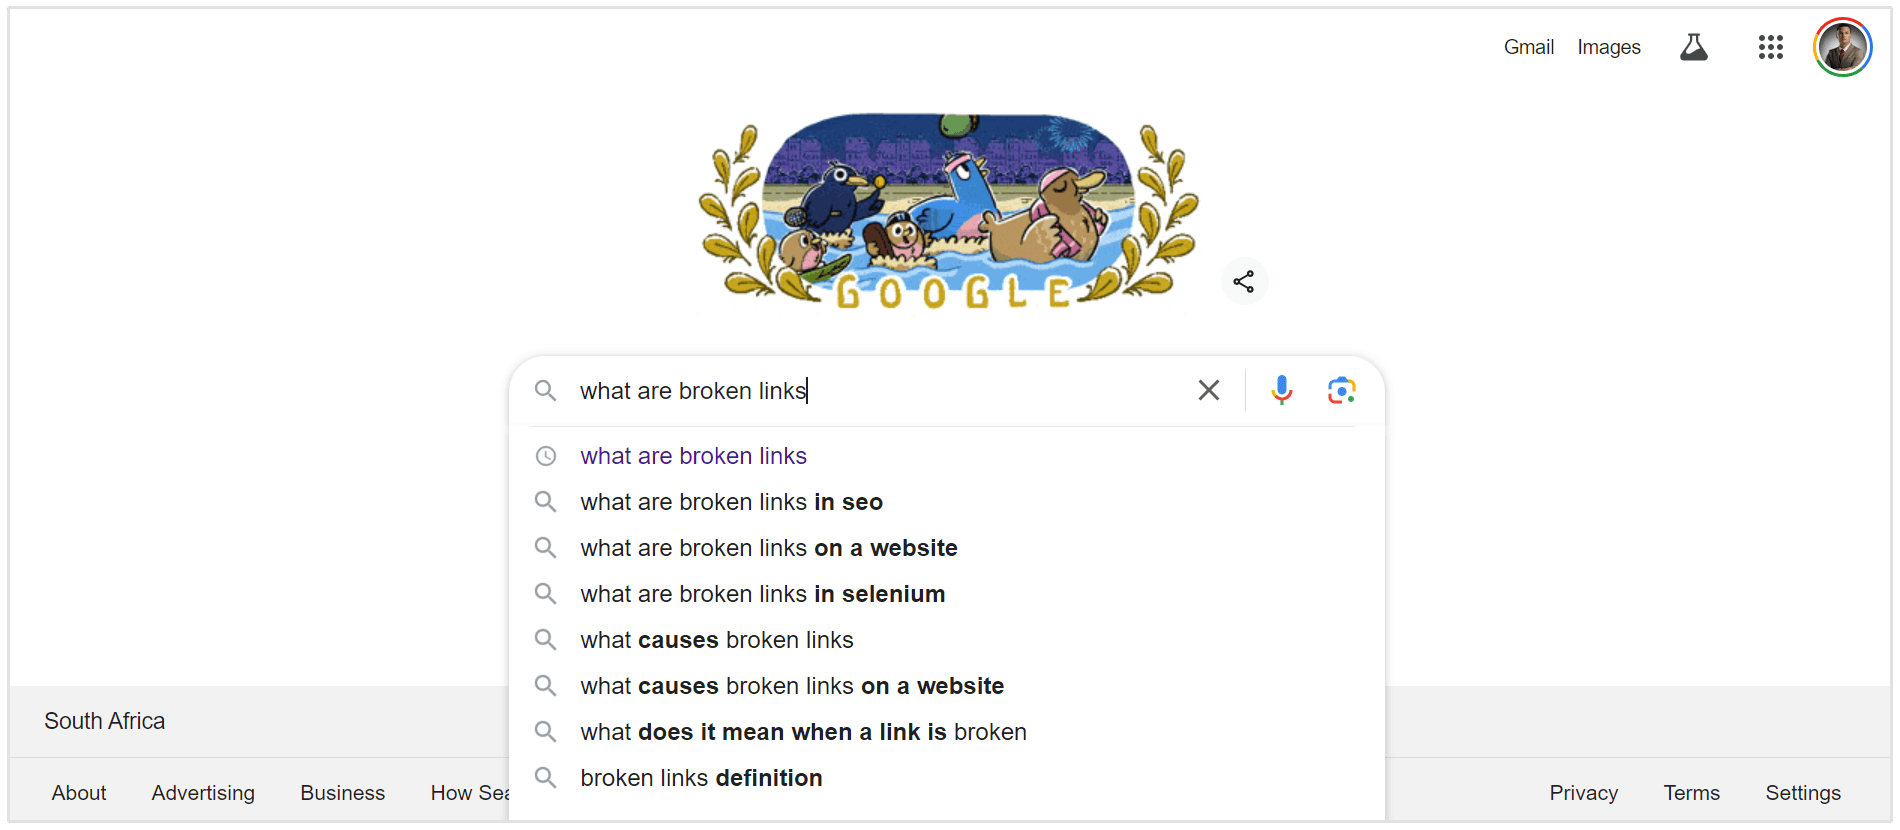The image size is (1900, 830).
Task: Click the About link in the footer
Action: pos(78,792)
